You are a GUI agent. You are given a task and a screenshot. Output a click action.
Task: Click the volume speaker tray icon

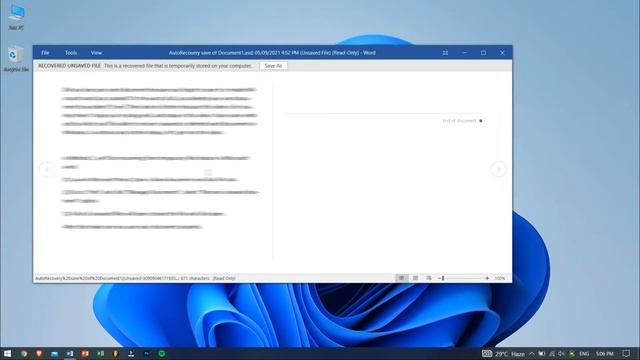(562, 354)
